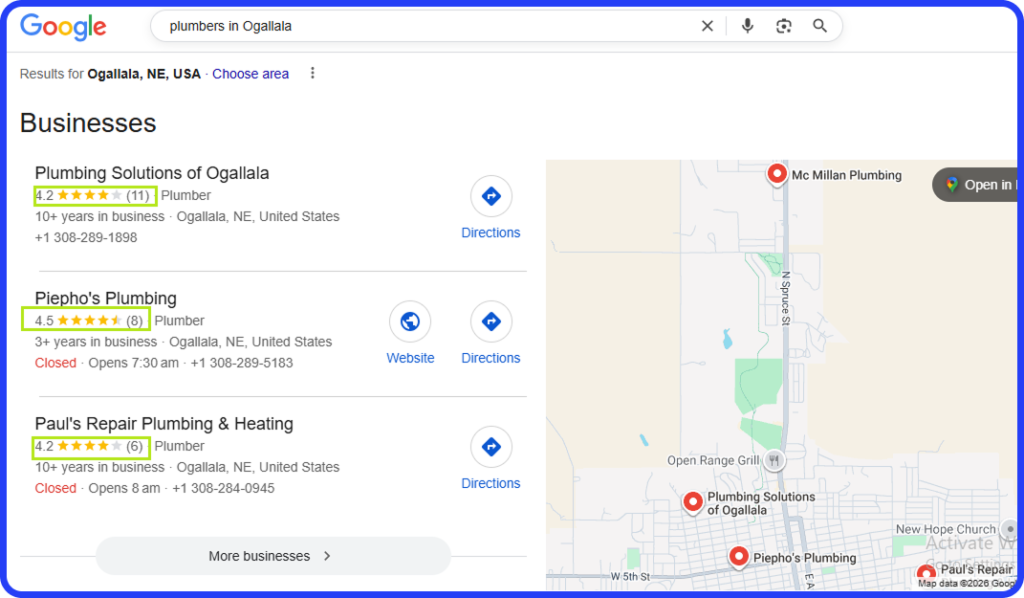Open Paul's Repair Plumbing & Heating listing title

164,424
